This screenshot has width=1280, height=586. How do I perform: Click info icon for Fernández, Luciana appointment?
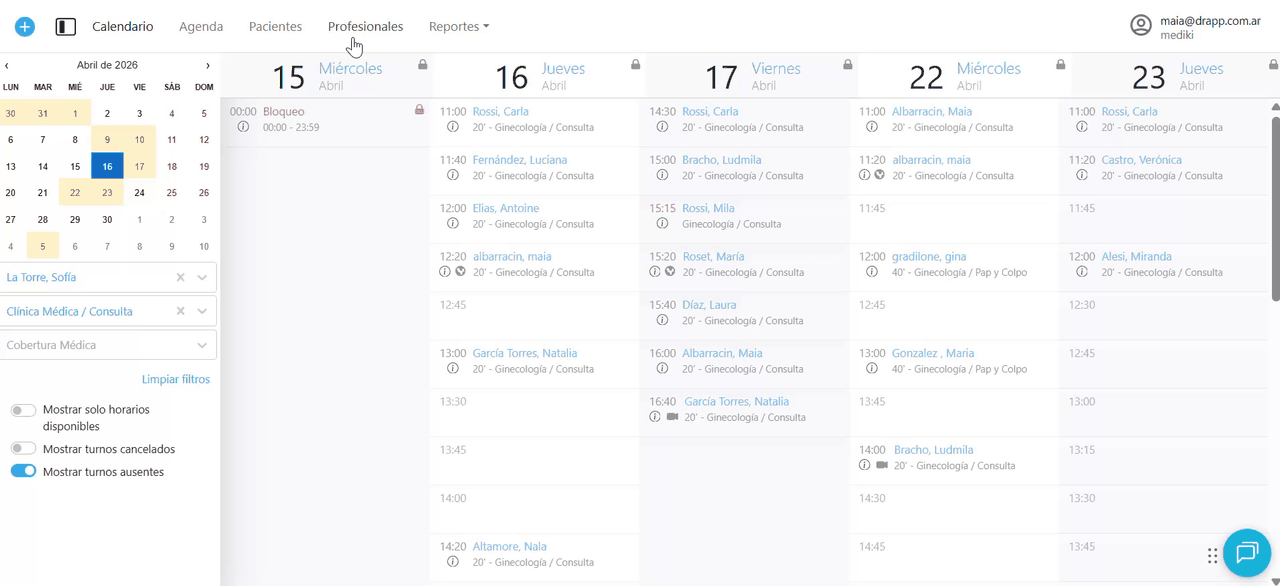453,175
